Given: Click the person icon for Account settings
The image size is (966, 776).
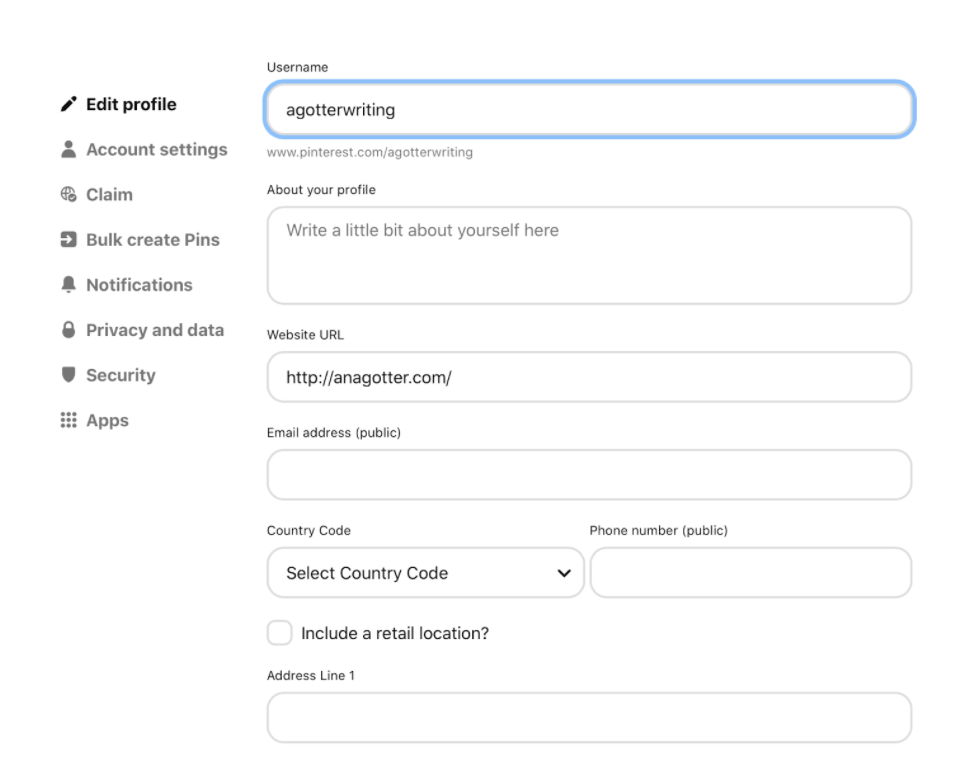Looking at the screenshot, I should click(x=68, y=149).
